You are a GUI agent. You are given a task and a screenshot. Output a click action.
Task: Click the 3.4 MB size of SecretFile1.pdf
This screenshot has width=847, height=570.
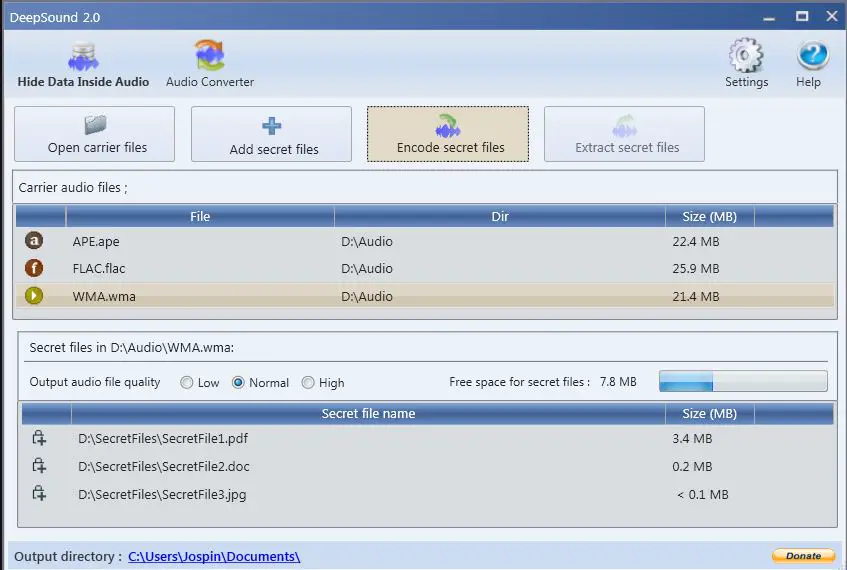pos(692,439)
